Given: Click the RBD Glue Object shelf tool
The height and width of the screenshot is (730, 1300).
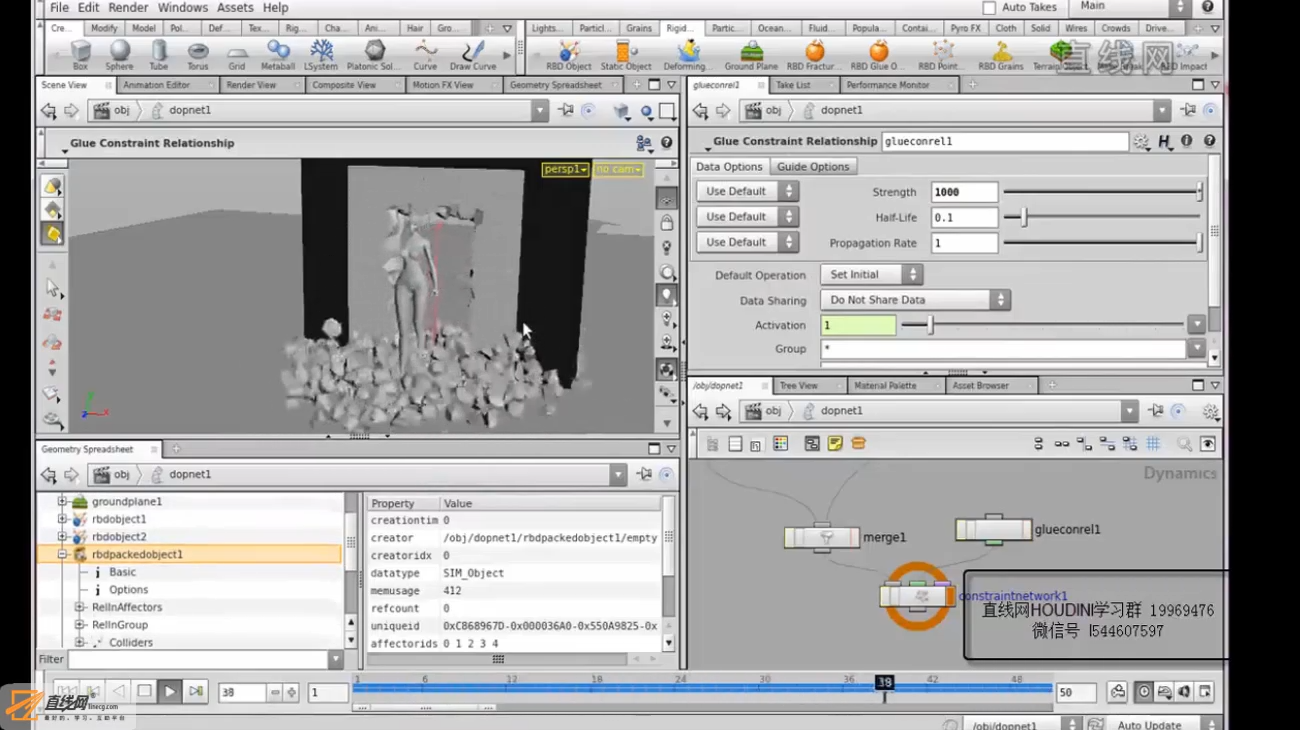Looking at the screenshot, I should (x=878, y=55).
